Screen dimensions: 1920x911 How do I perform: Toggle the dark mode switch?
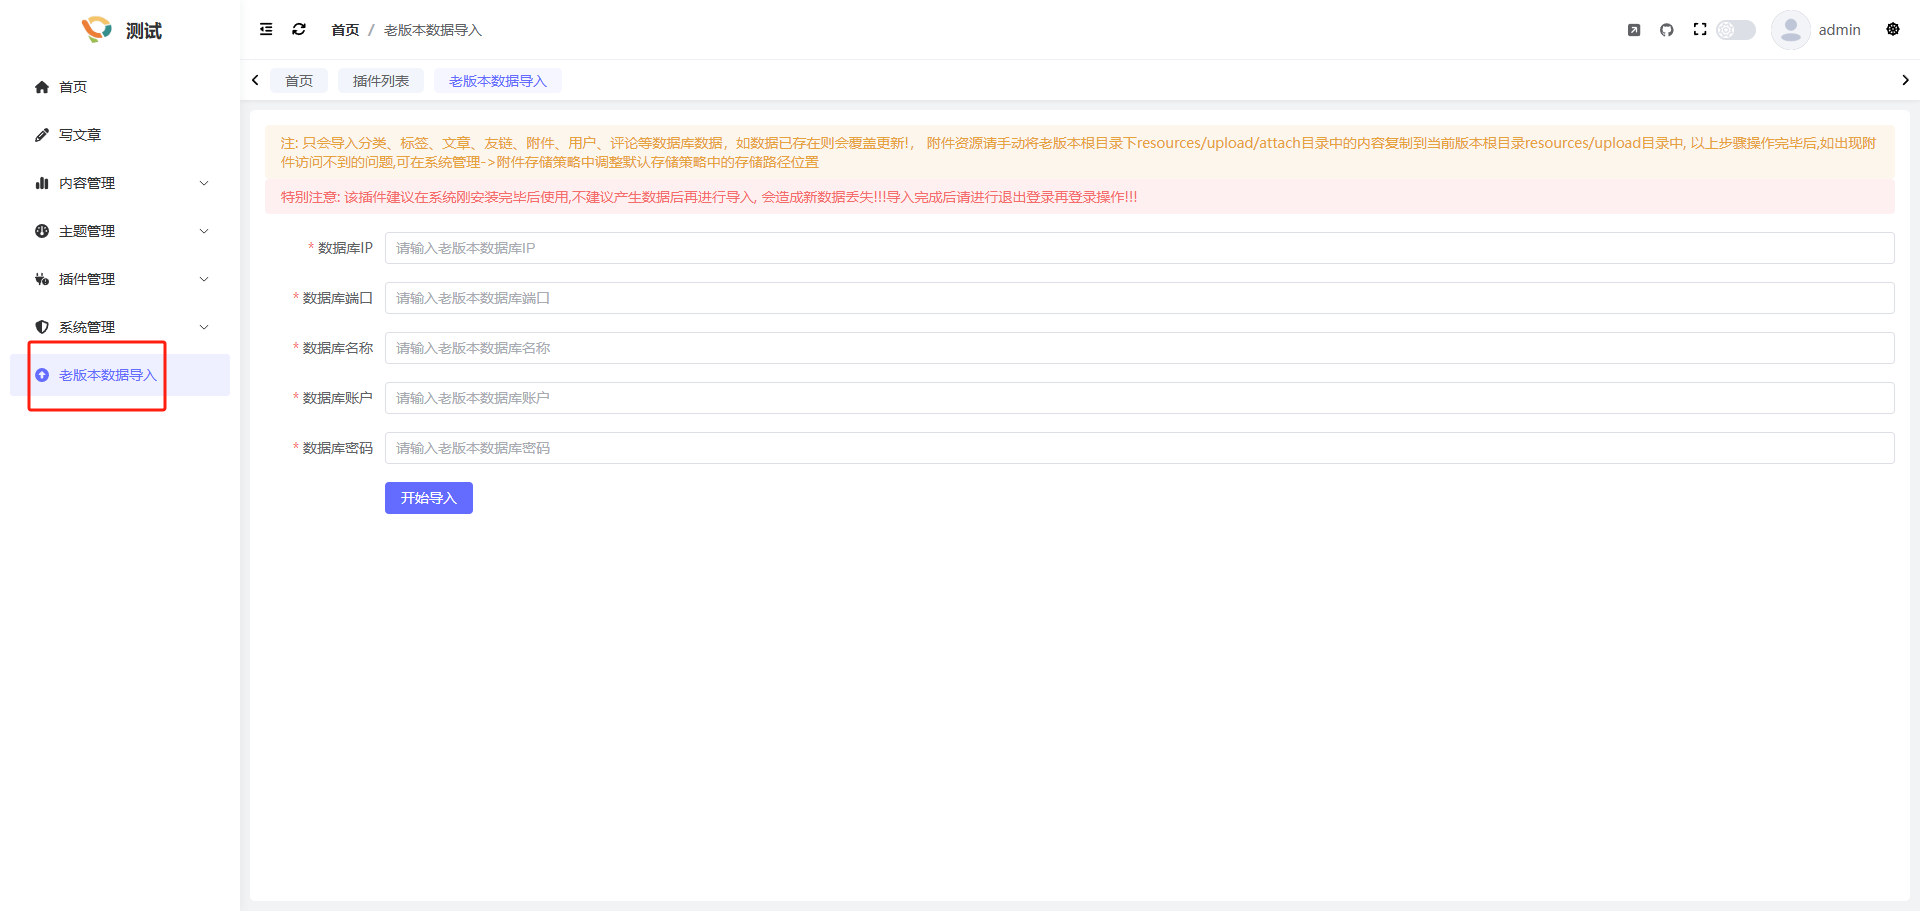[1736, 30]
